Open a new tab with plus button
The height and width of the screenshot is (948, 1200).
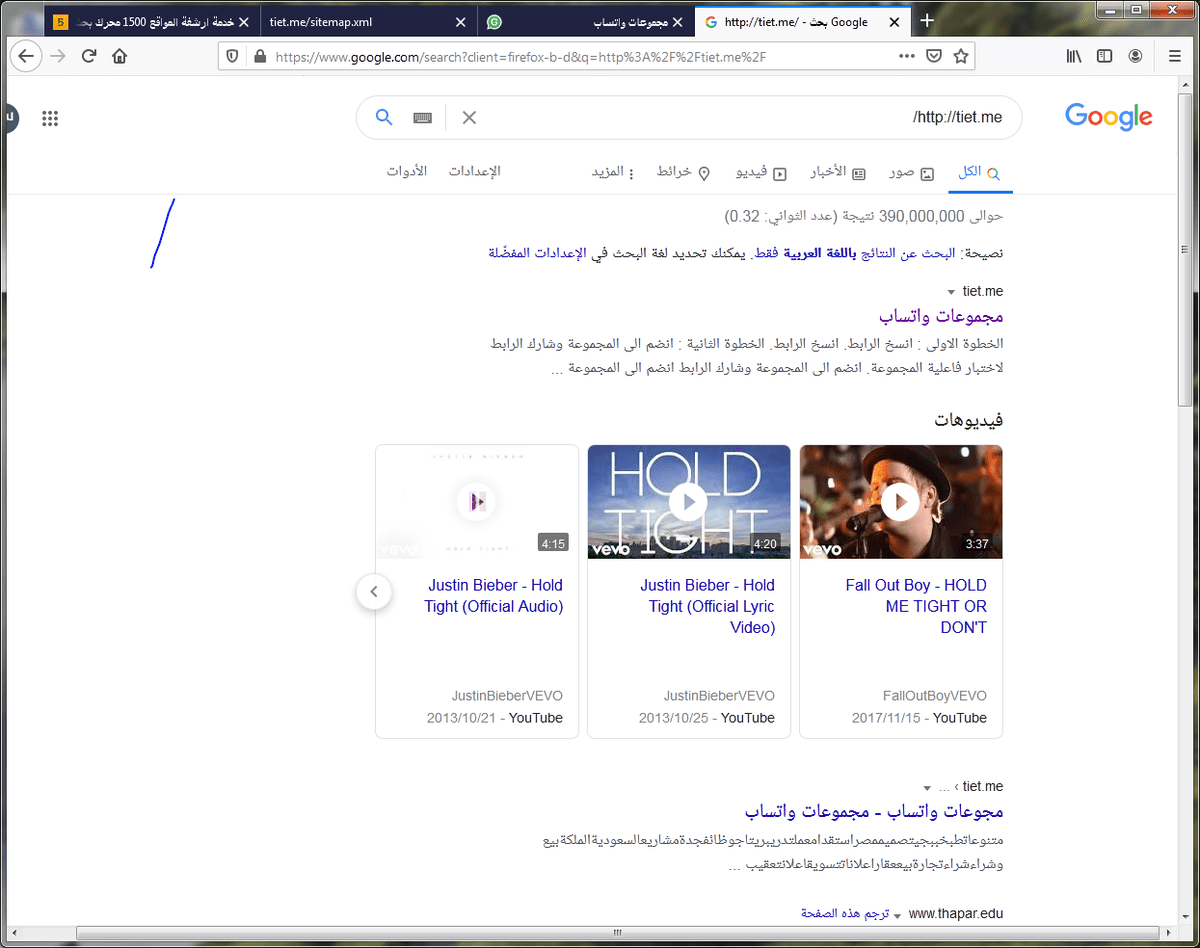927,21
